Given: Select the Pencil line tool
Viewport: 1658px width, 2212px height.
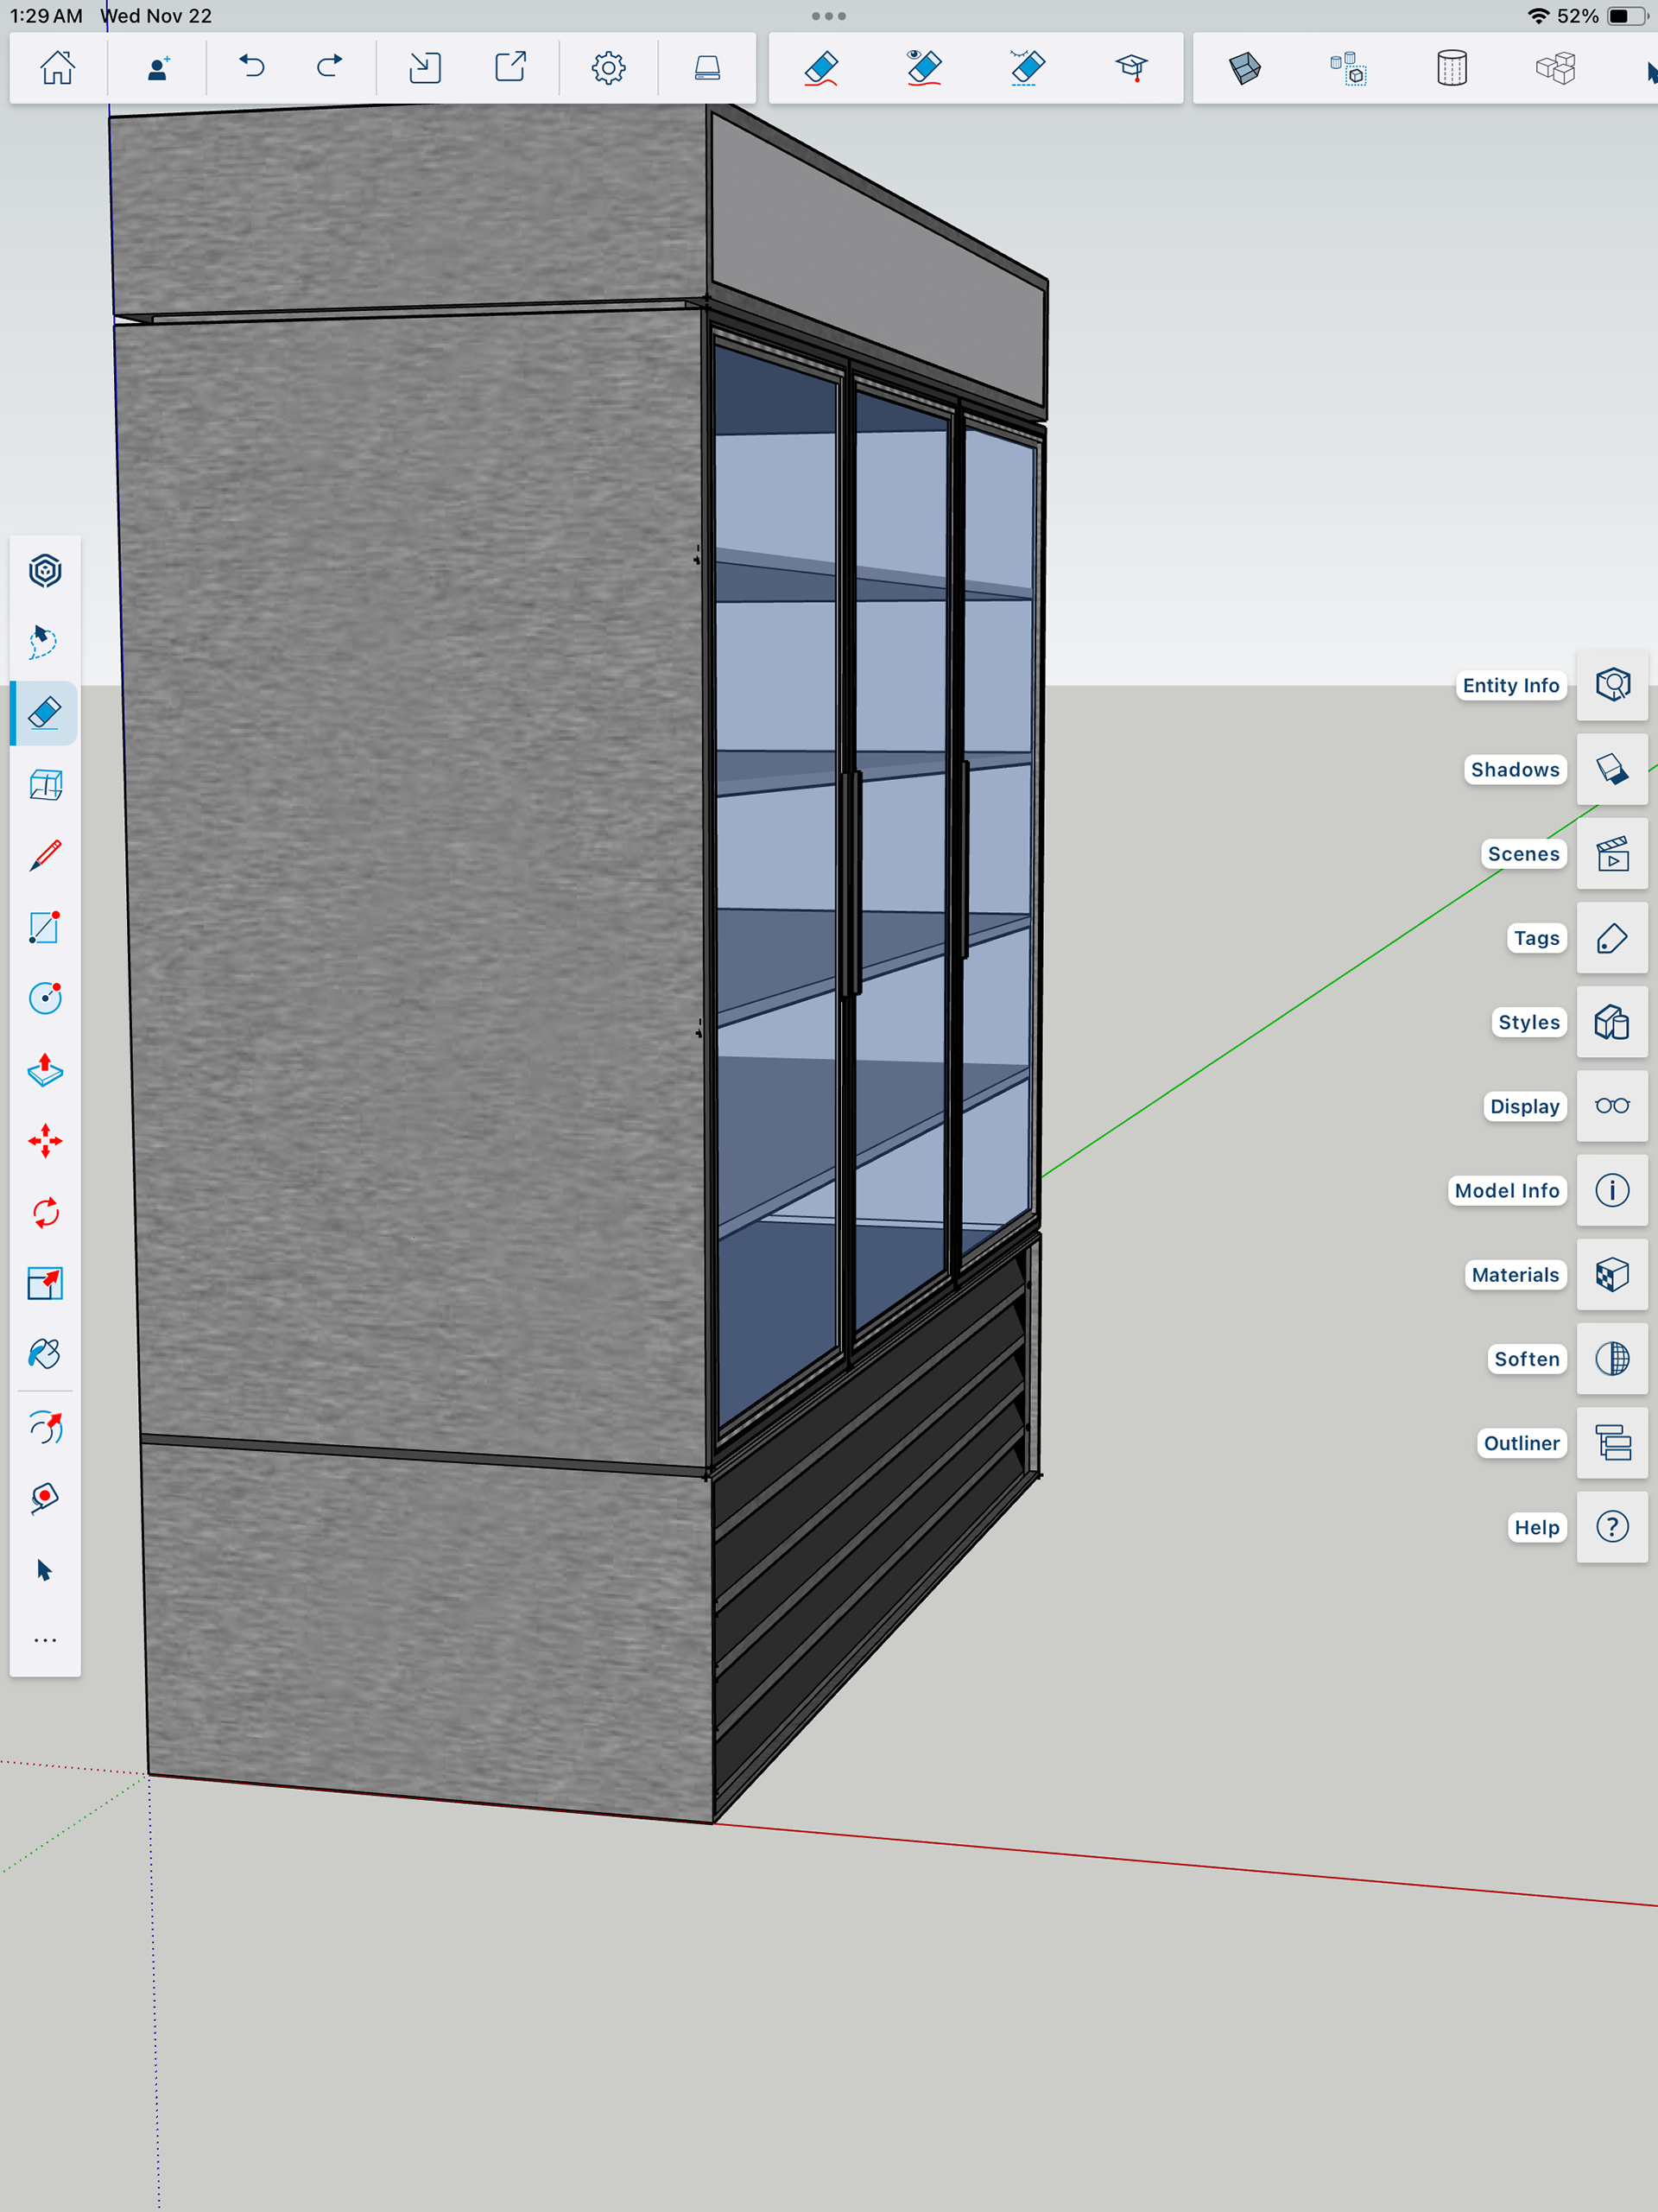Looking at the screenshot, I should click(x=45, y=856).
